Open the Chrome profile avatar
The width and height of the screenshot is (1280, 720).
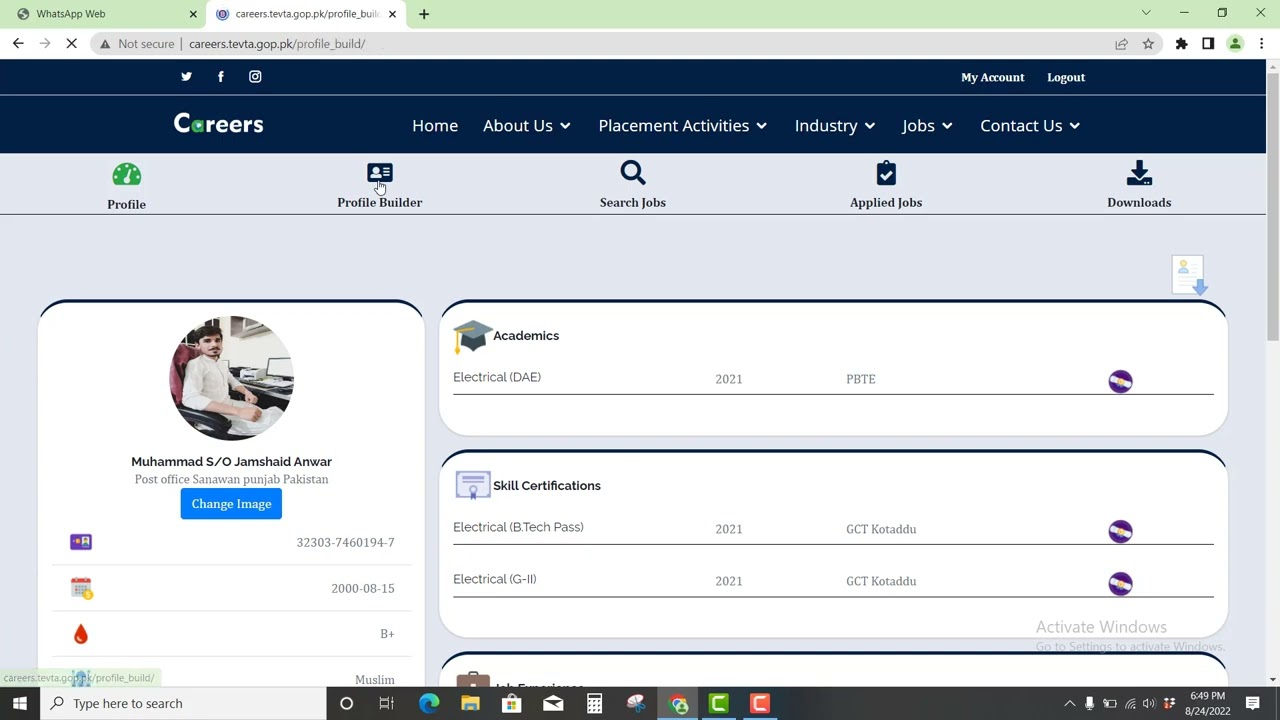tap(1235, 44)
